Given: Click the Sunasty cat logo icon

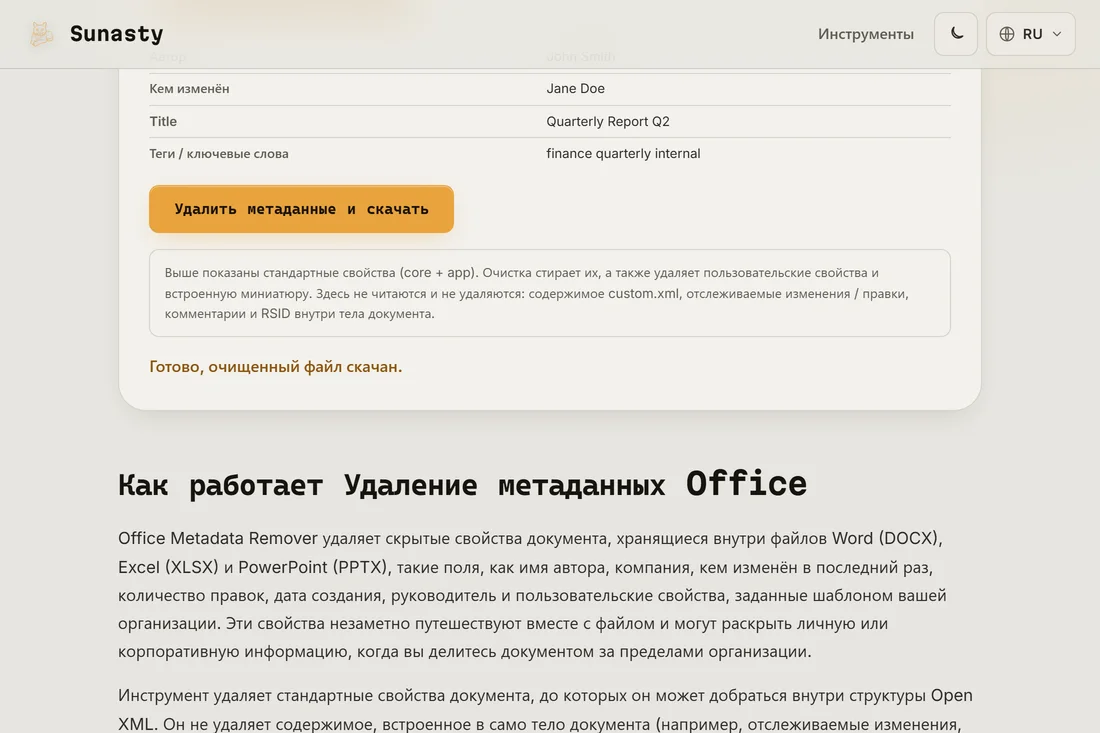Looking at the screenshot, I should pos(41,34).
